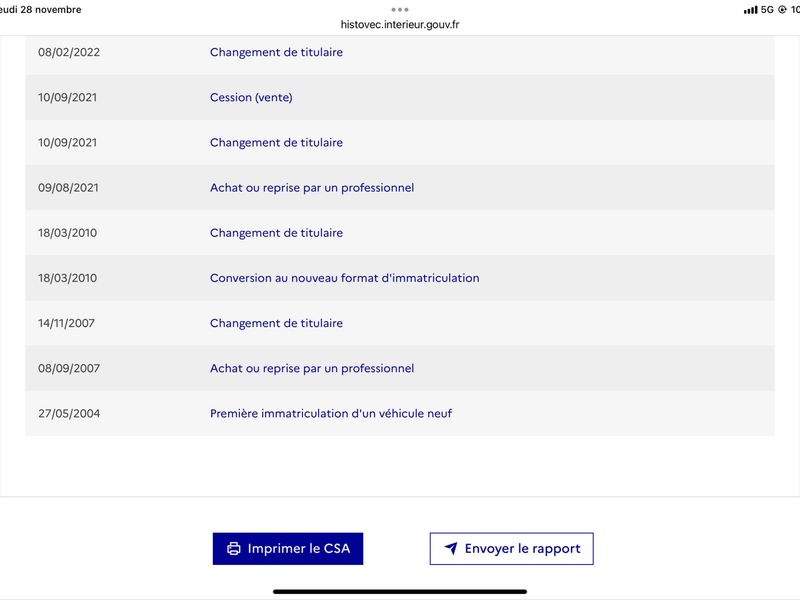800x600 pixels.
Task: Tap the home indicator bar at the bottom
Action: click(400, 592)
